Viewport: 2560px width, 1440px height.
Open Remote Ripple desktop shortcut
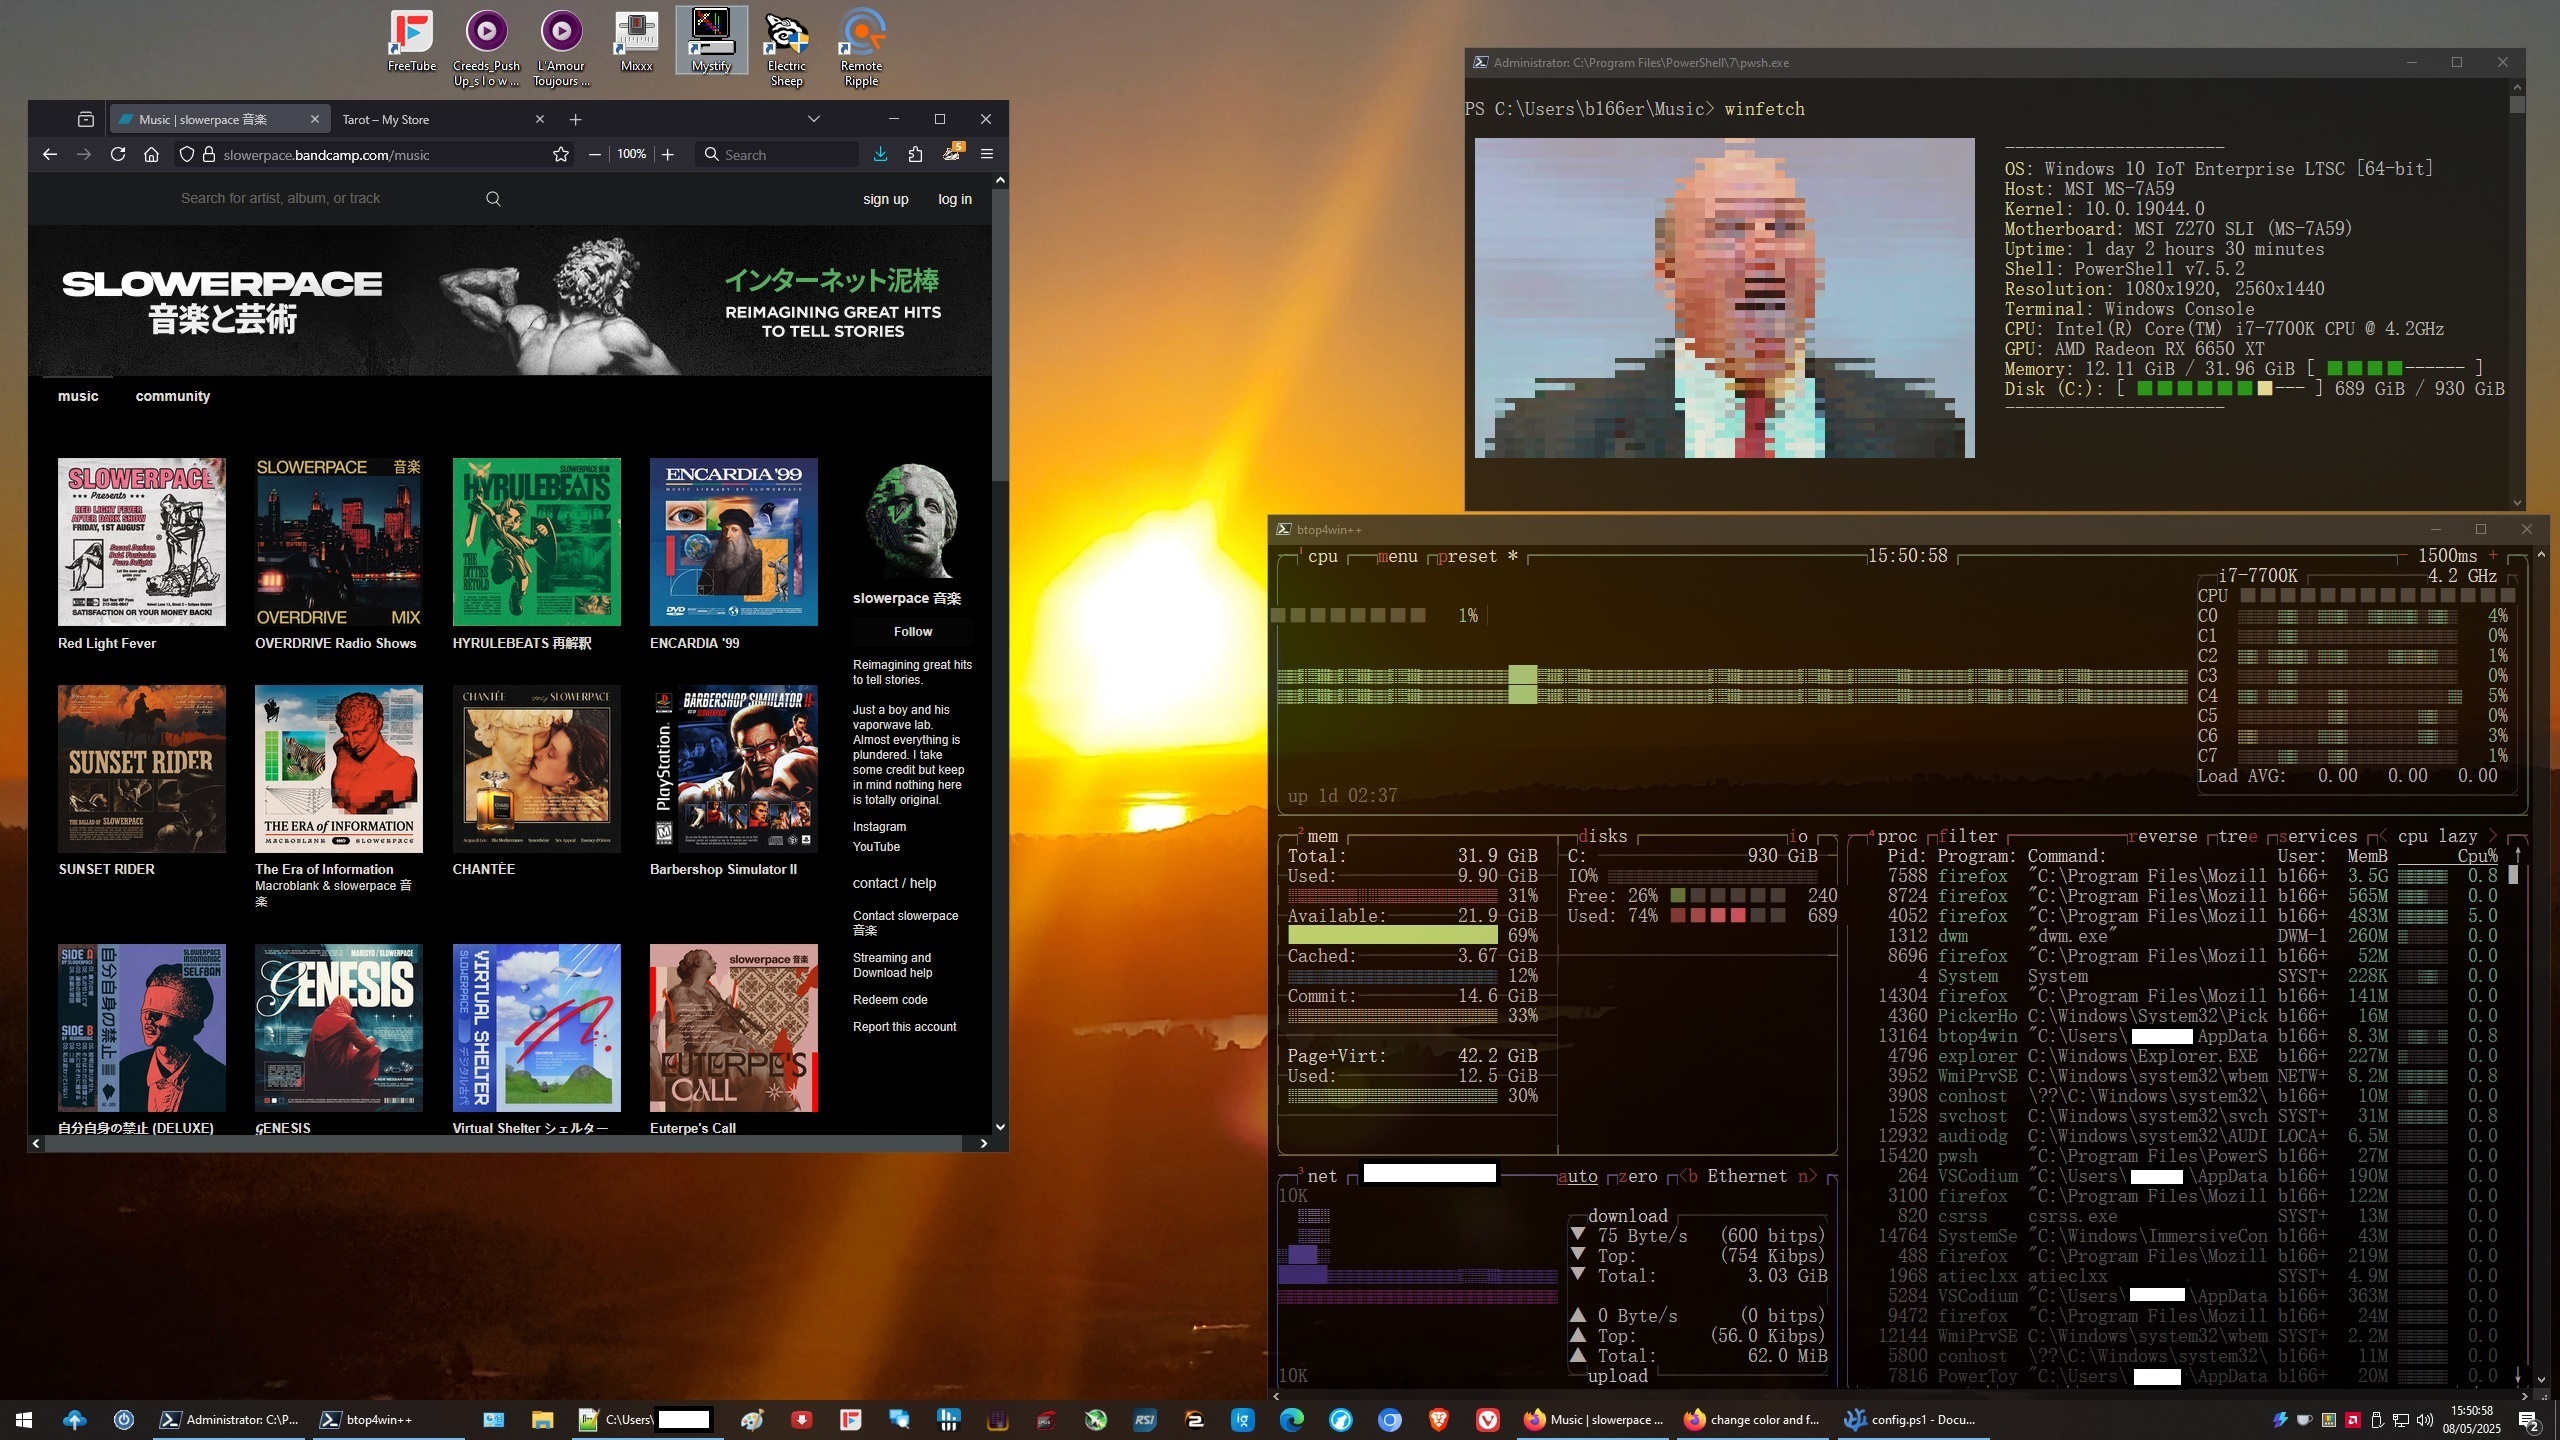(861, 48)
